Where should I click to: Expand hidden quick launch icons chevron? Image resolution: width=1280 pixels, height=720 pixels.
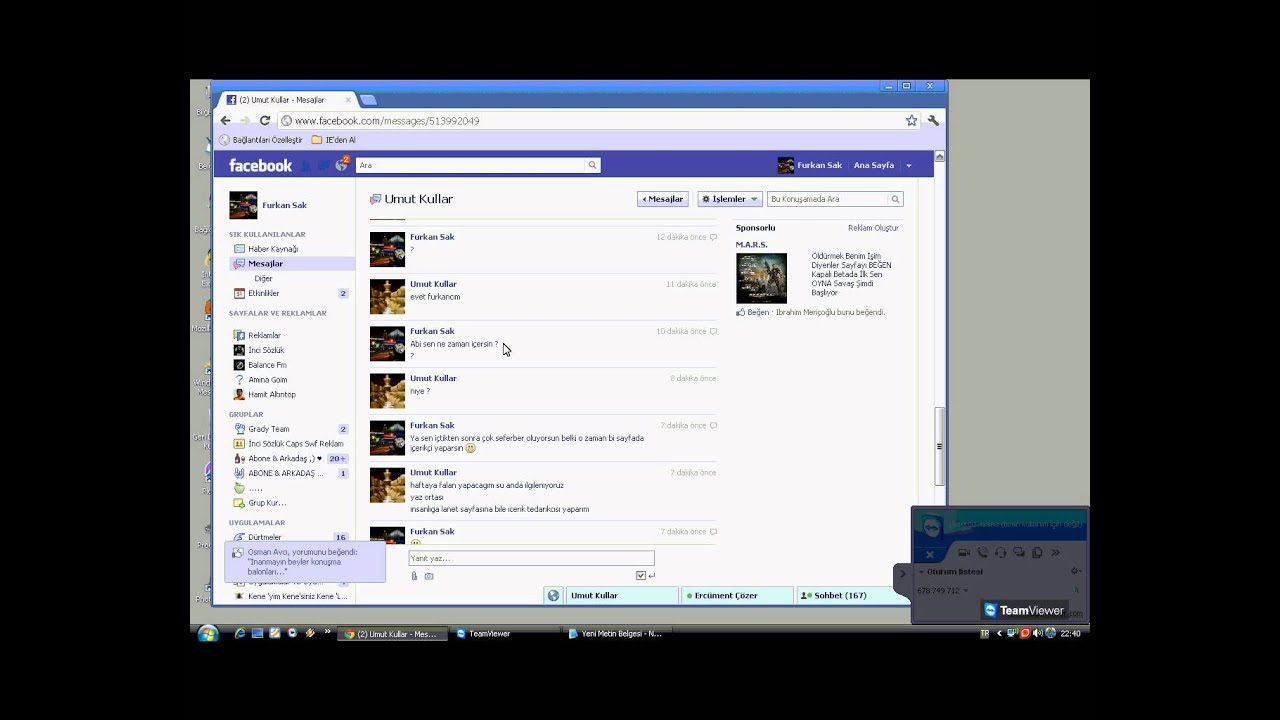[327, 632]
